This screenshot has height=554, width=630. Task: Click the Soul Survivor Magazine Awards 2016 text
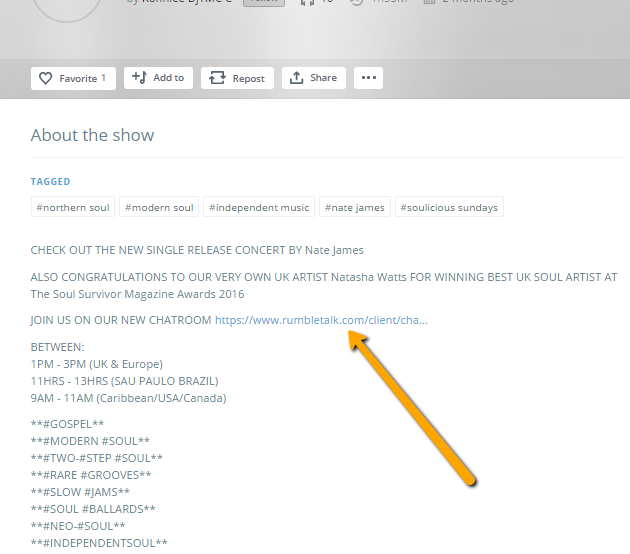tap(137, 294)
